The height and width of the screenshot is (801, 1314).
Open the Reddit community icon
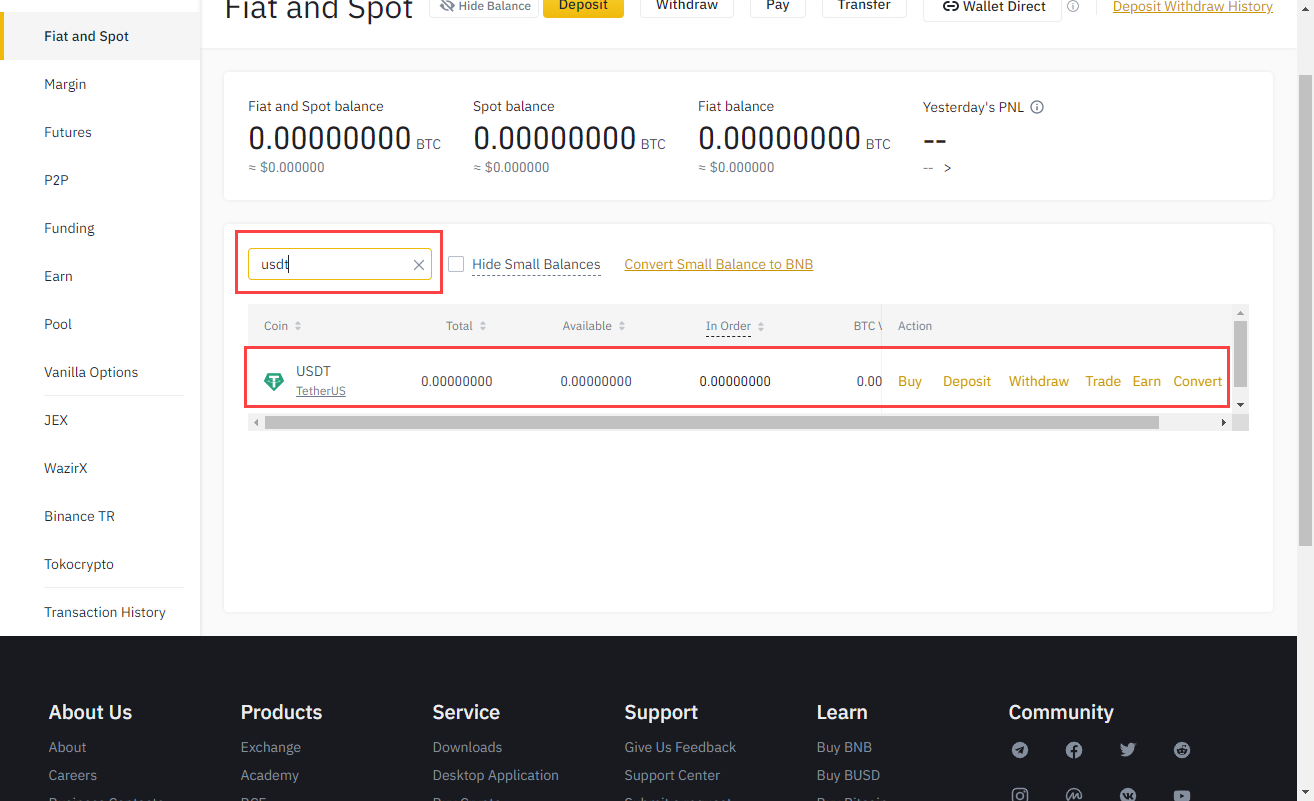(x=1182, y=750)
